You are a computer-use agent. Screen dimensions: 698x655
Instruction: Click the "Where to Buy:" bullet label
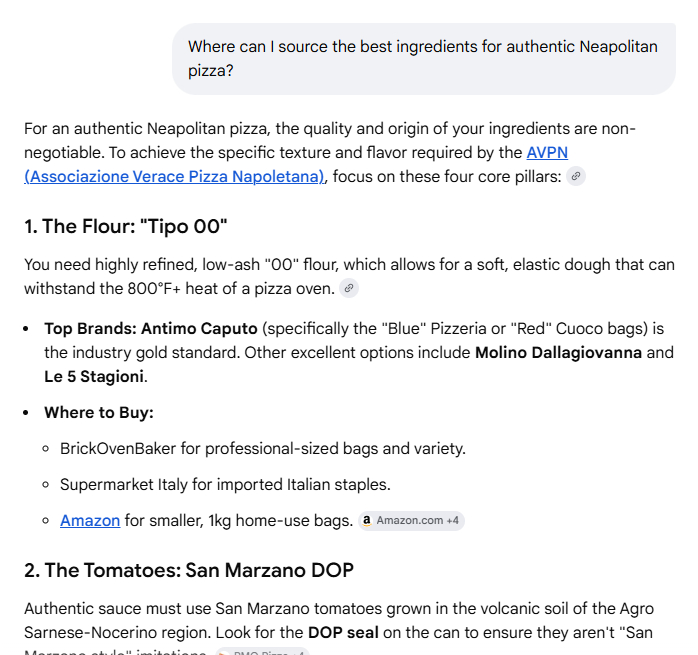click(x=98, y=413)
